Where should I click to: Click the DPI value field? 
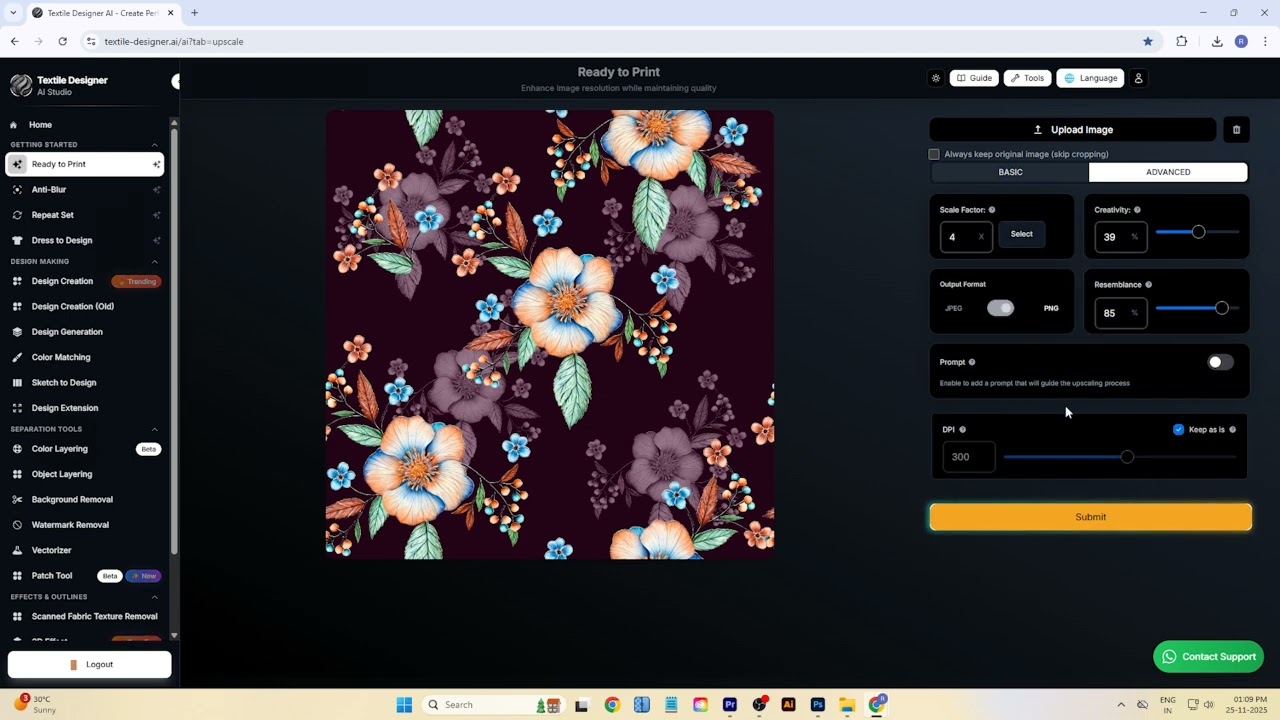[969, 457]
